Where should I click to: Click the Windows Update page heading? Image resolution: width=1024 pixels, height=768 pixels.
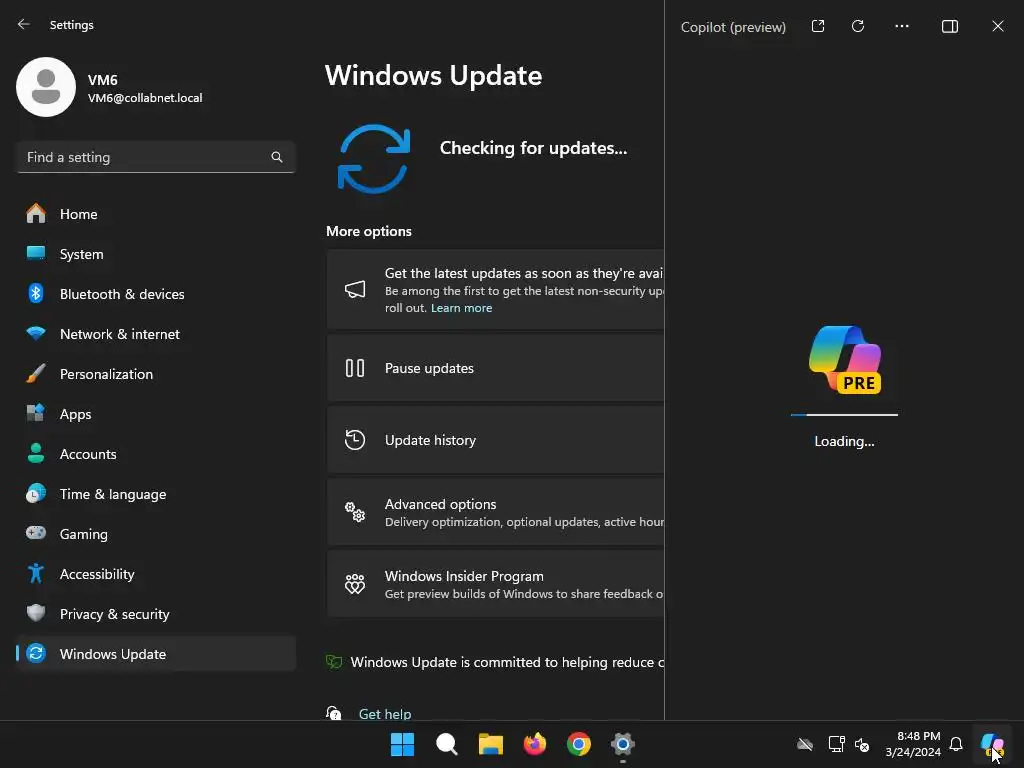pos(434,76)
